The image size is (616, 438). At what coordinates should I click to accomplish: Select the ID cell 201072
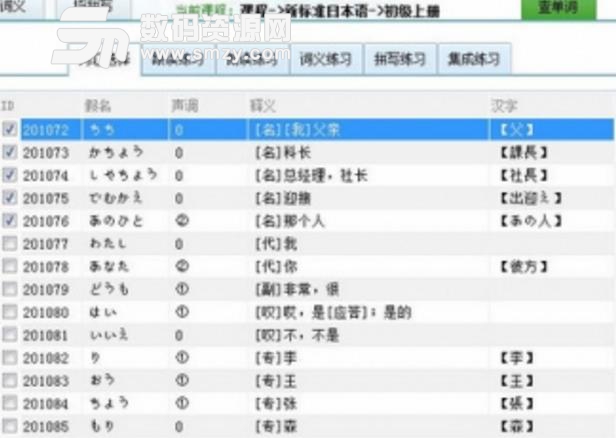coord(46,130)
